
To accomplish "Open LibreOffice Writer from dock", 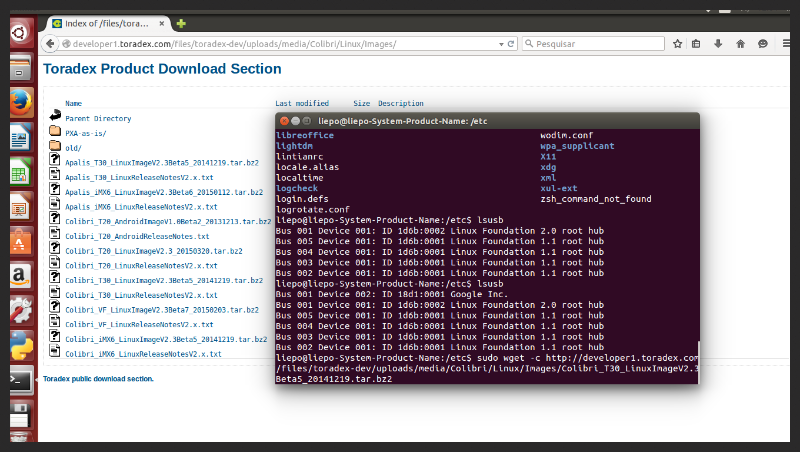I will point(20,137).
